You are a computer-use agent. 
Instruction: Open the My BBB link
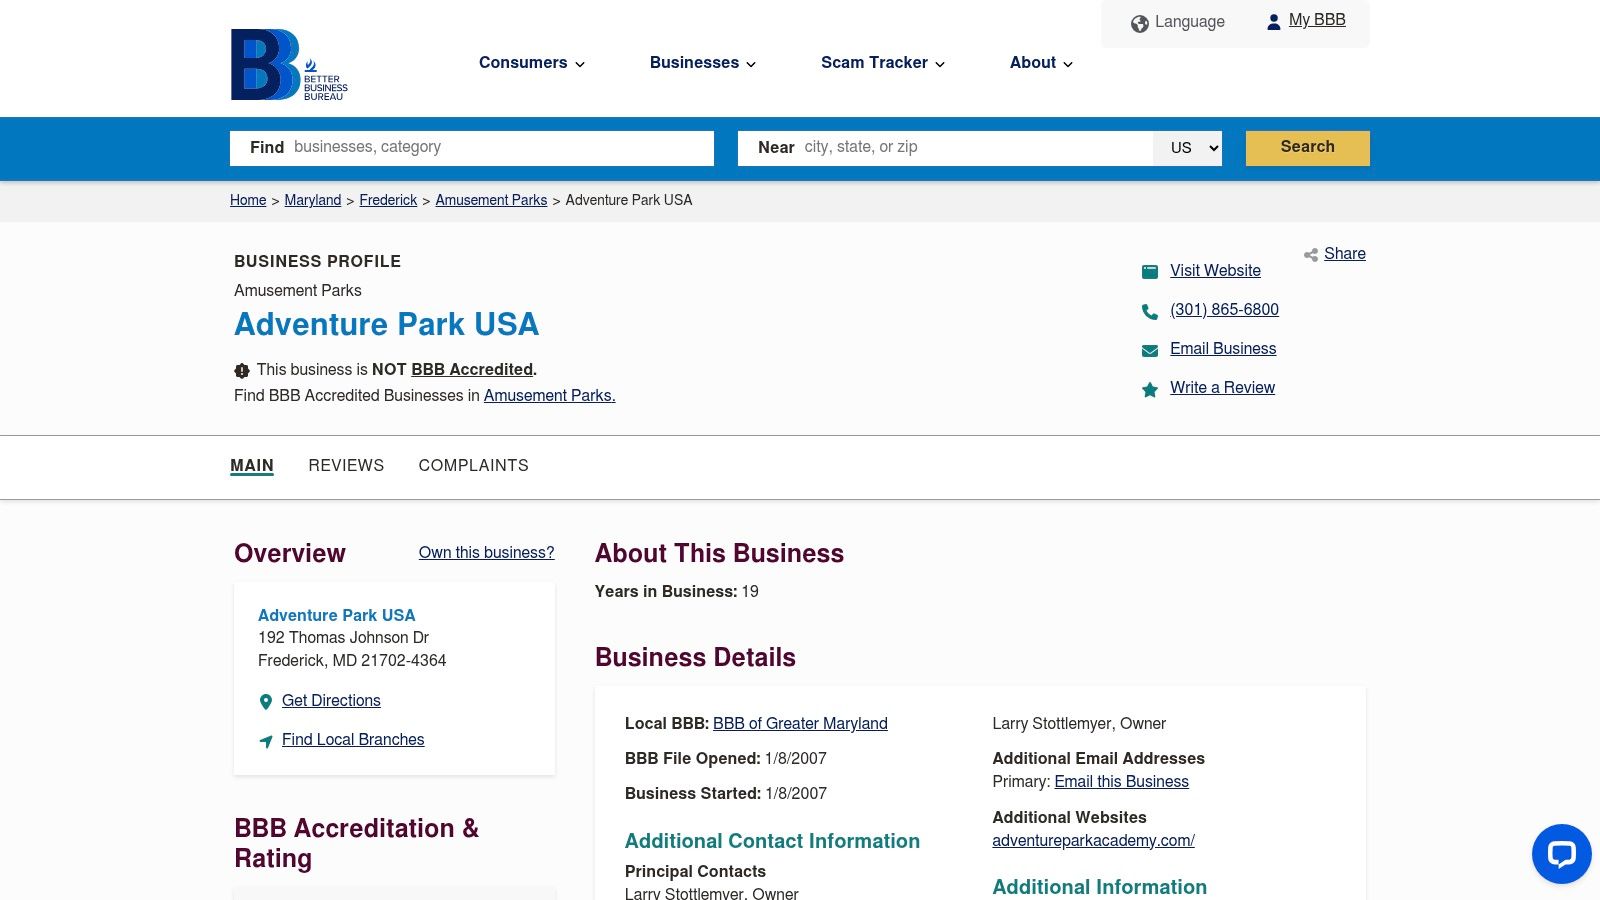tap(1317, 20)
